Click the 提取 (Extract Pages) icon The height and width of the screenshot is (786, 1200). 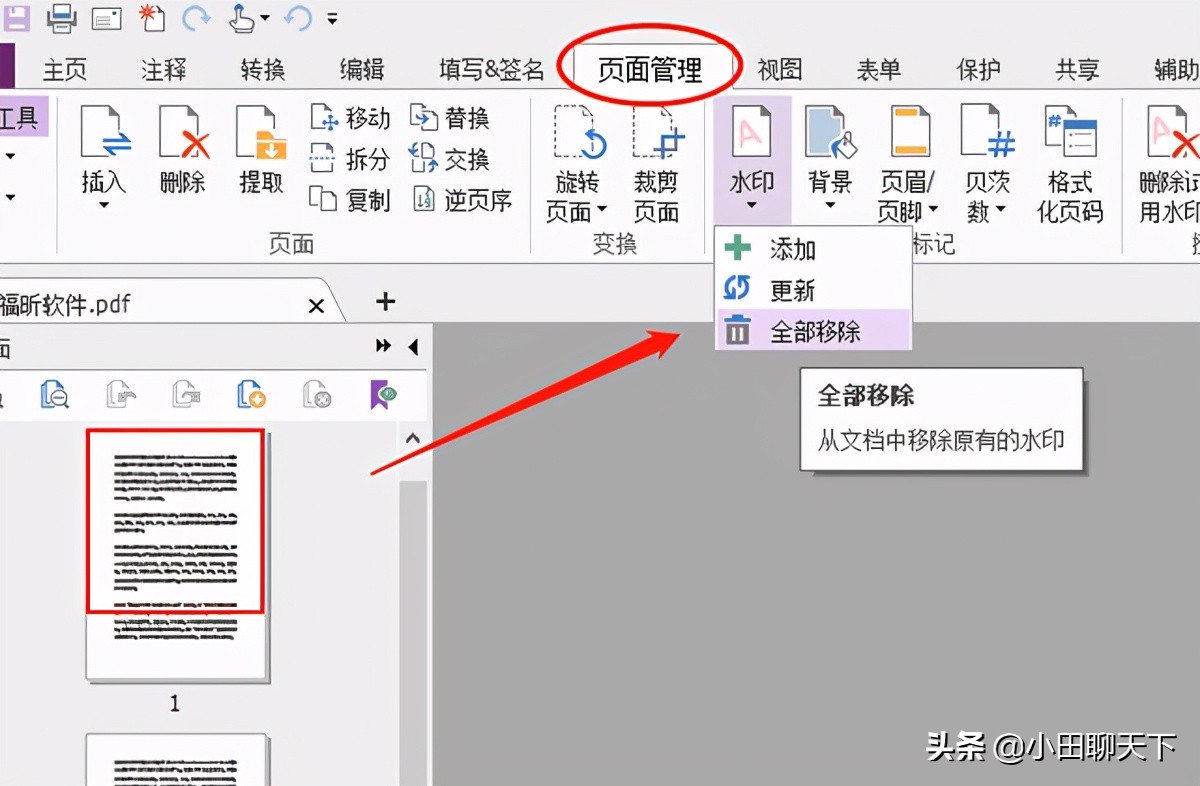[260, 150]
